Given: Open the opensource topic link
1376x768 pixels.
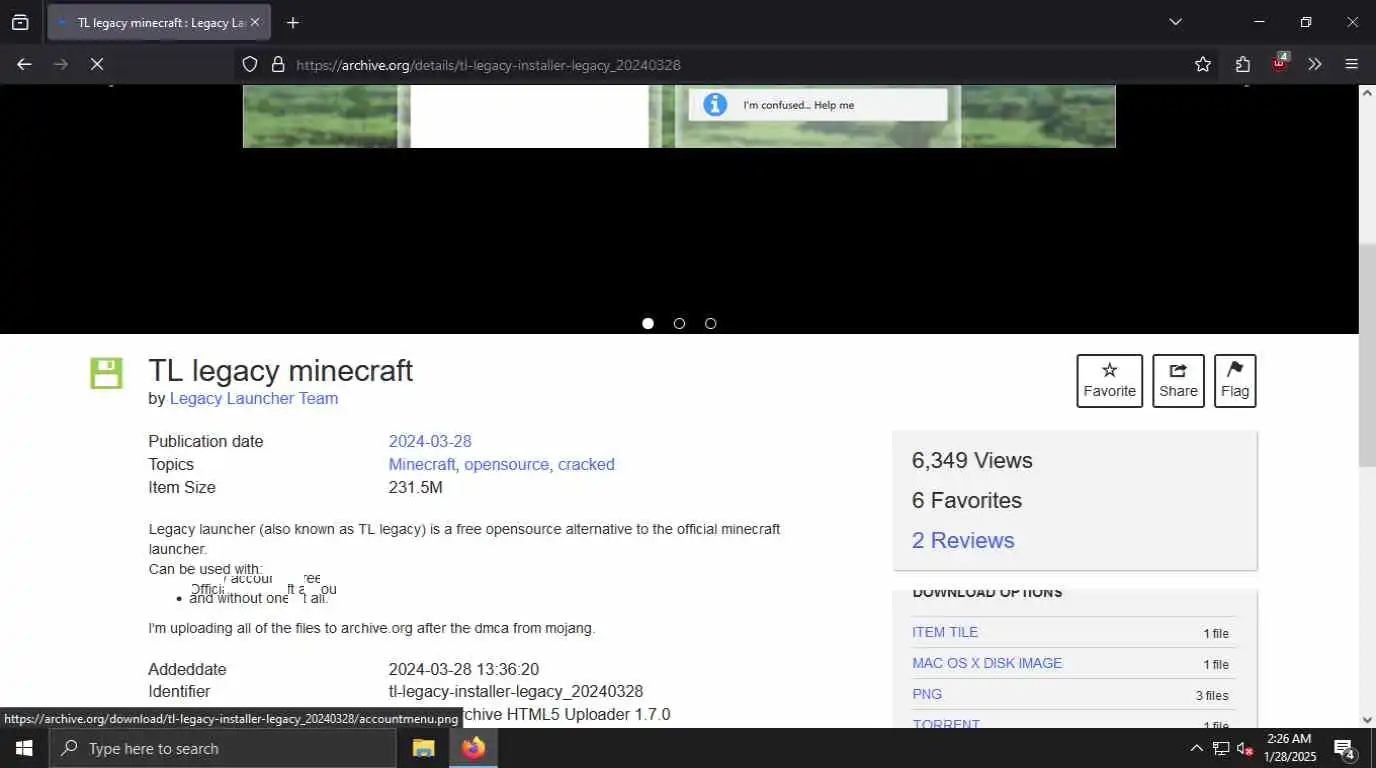Looking at the screenshot, I should point(506,464).
